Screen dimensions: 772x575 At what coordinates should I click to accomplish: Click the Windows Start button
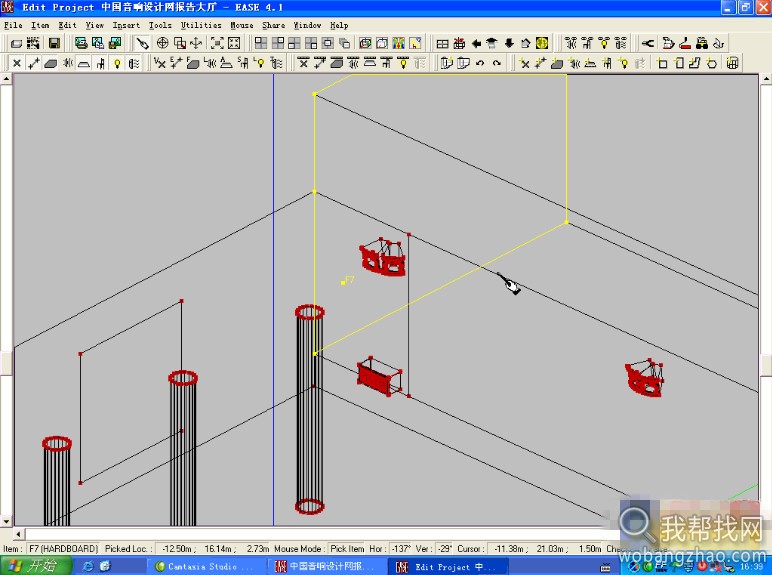click(35, 566)
